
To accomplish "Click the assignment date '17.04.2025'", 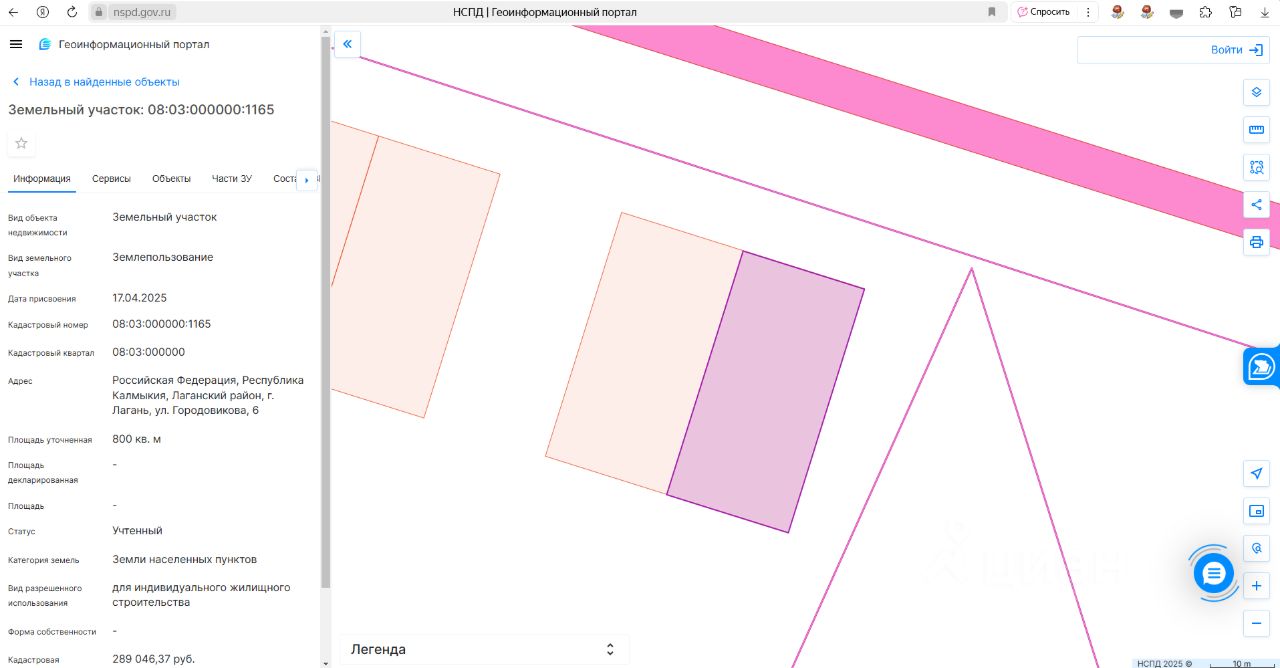I will [139, 298].
